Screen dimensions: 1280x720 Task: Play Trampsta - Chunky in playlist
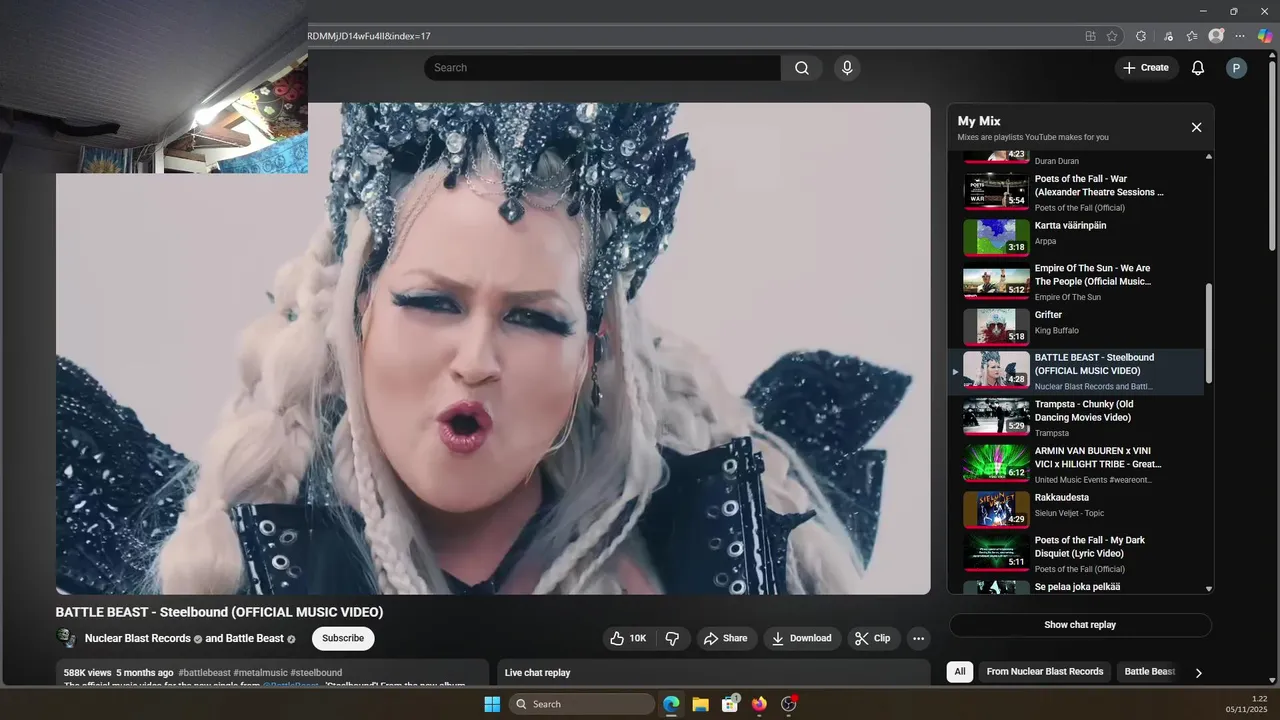1076,418
